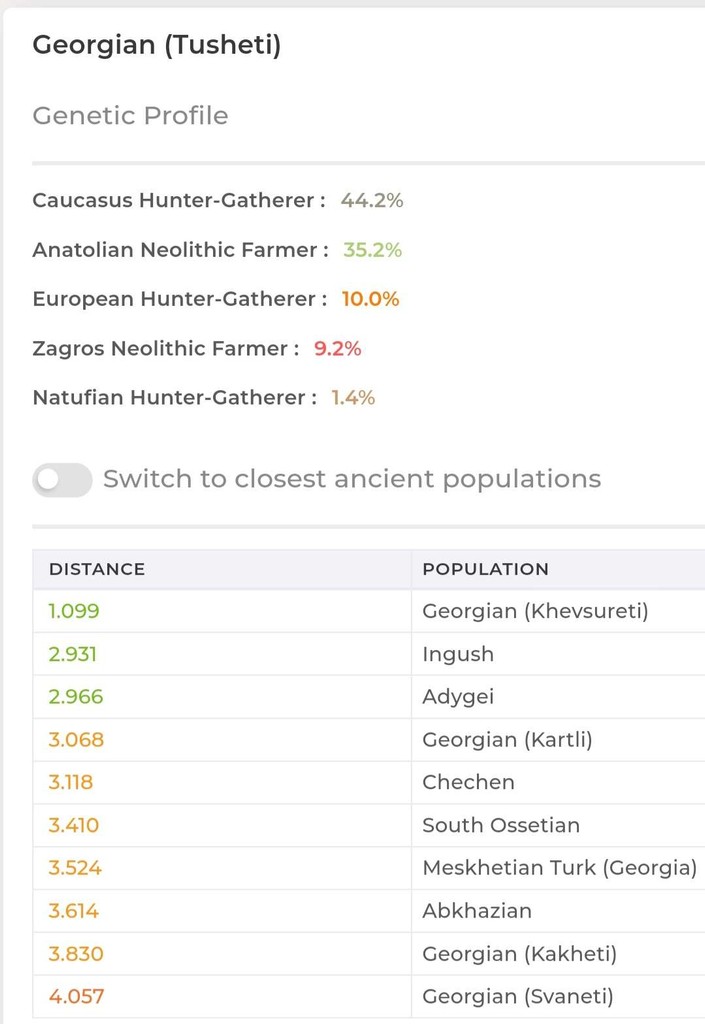Click the 1.099 distance value
Image resolution: width=705 pixels, height=1024 pixels.
pos(74,611)
